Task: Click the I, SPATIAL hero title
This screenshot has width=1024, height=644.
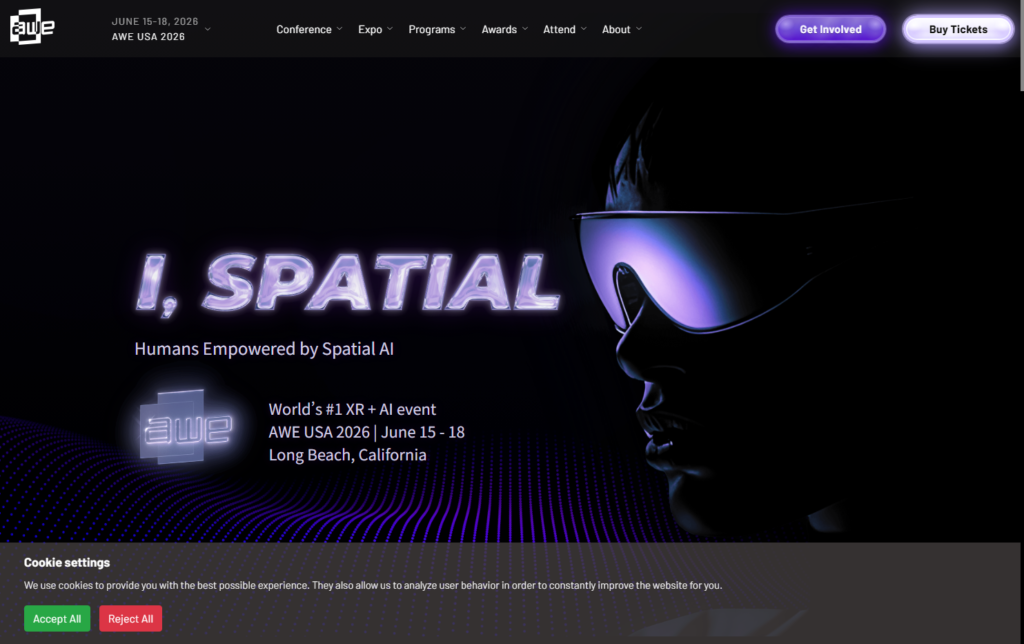Action: coord(347,282)
